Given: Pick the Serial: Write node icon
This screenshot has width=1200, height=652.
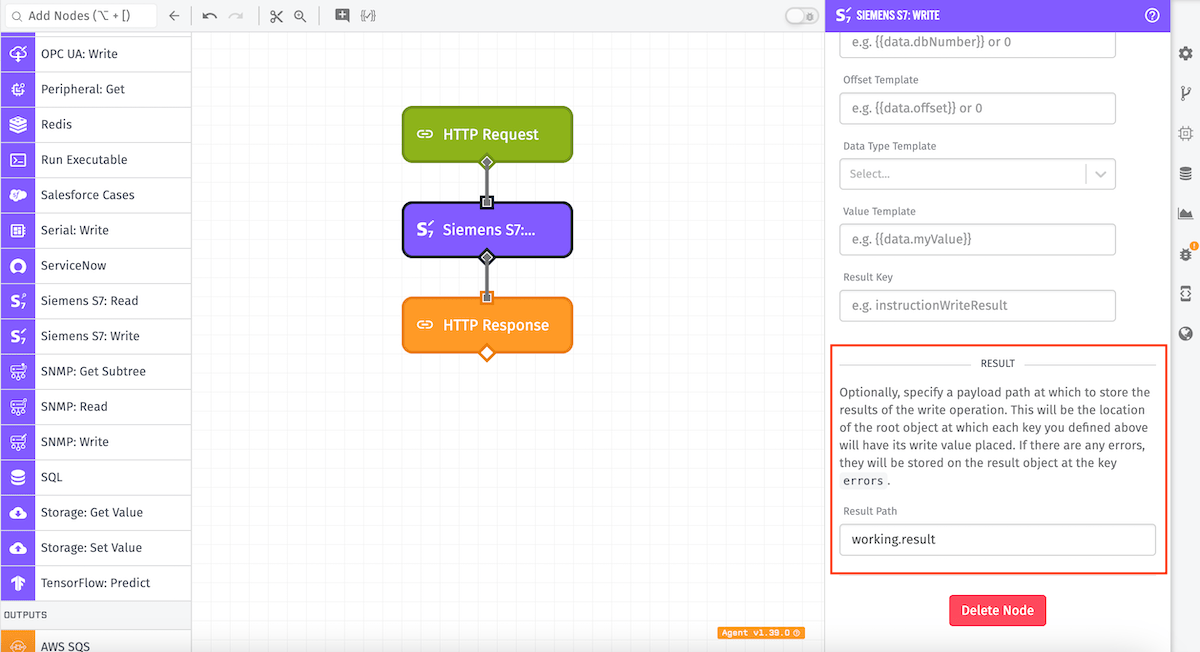Looking at the screenshot, I should pos(18,230).
